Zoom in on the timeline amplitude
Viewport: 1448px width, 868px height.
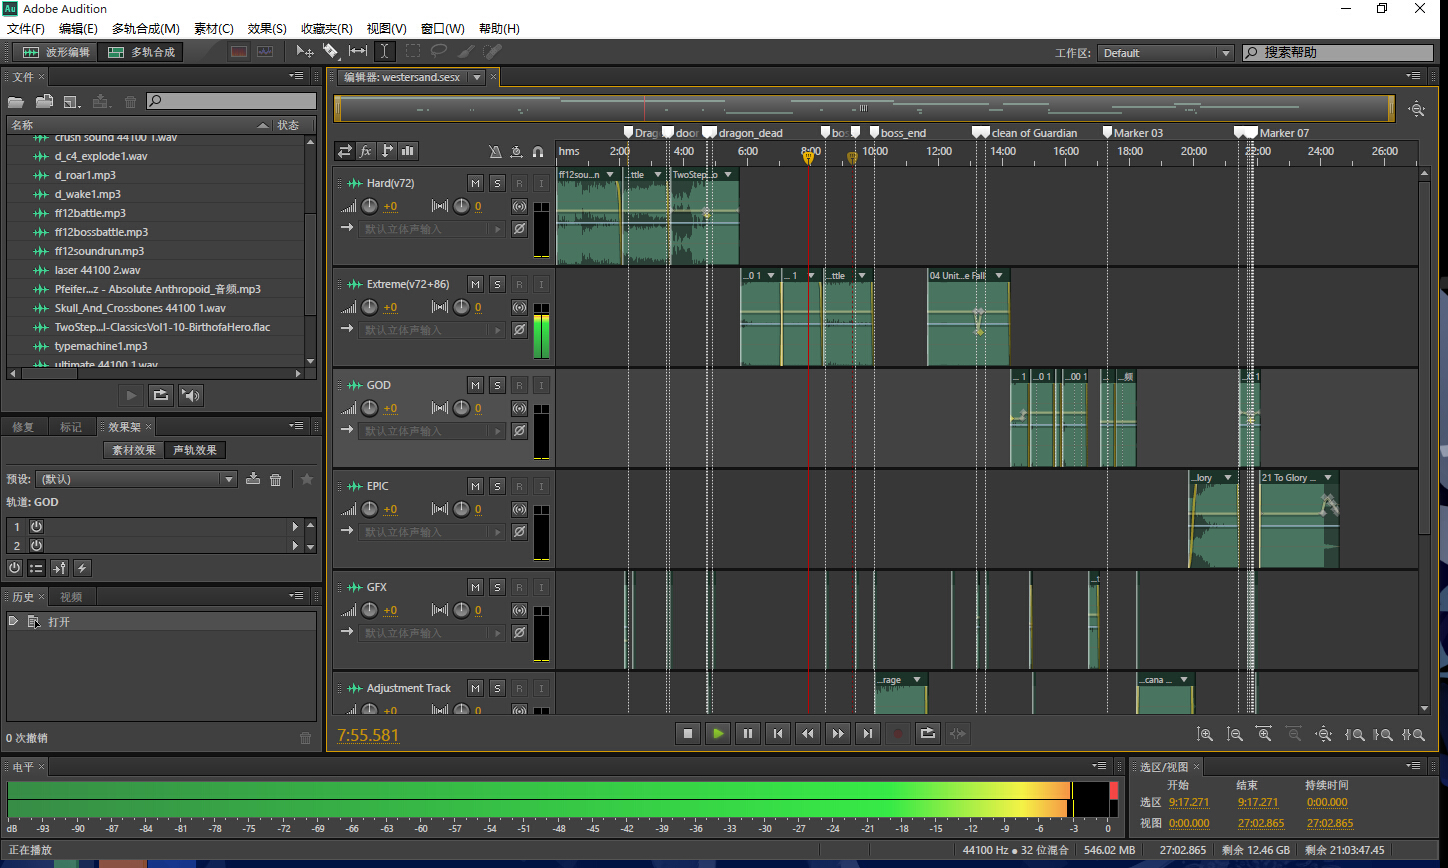1205,734
